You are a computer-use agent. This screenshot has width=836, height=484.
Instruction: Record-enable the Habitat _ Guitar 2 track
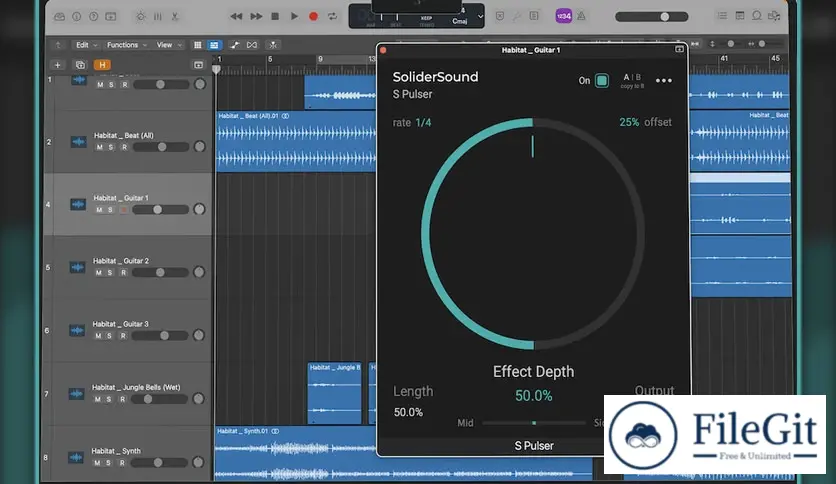(x=123, y=272)
